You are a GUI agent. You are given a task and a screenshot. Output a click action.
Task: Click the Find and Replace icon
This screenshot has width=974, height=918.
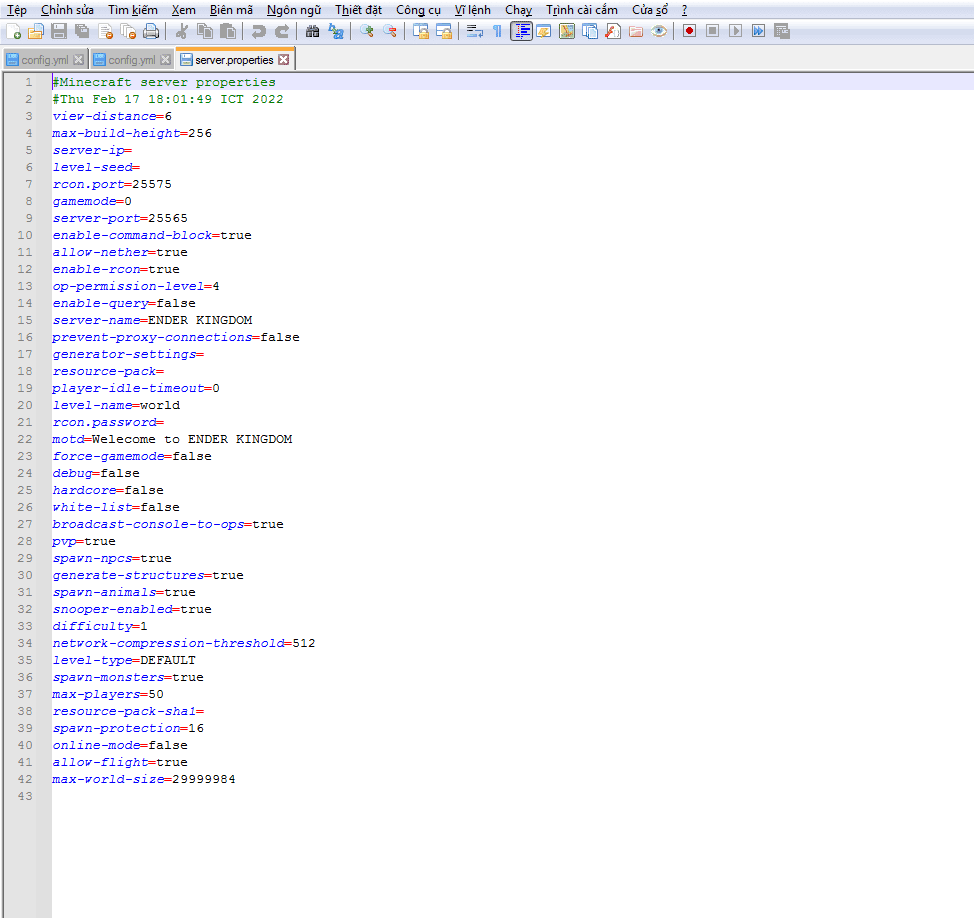pos(336,31)
